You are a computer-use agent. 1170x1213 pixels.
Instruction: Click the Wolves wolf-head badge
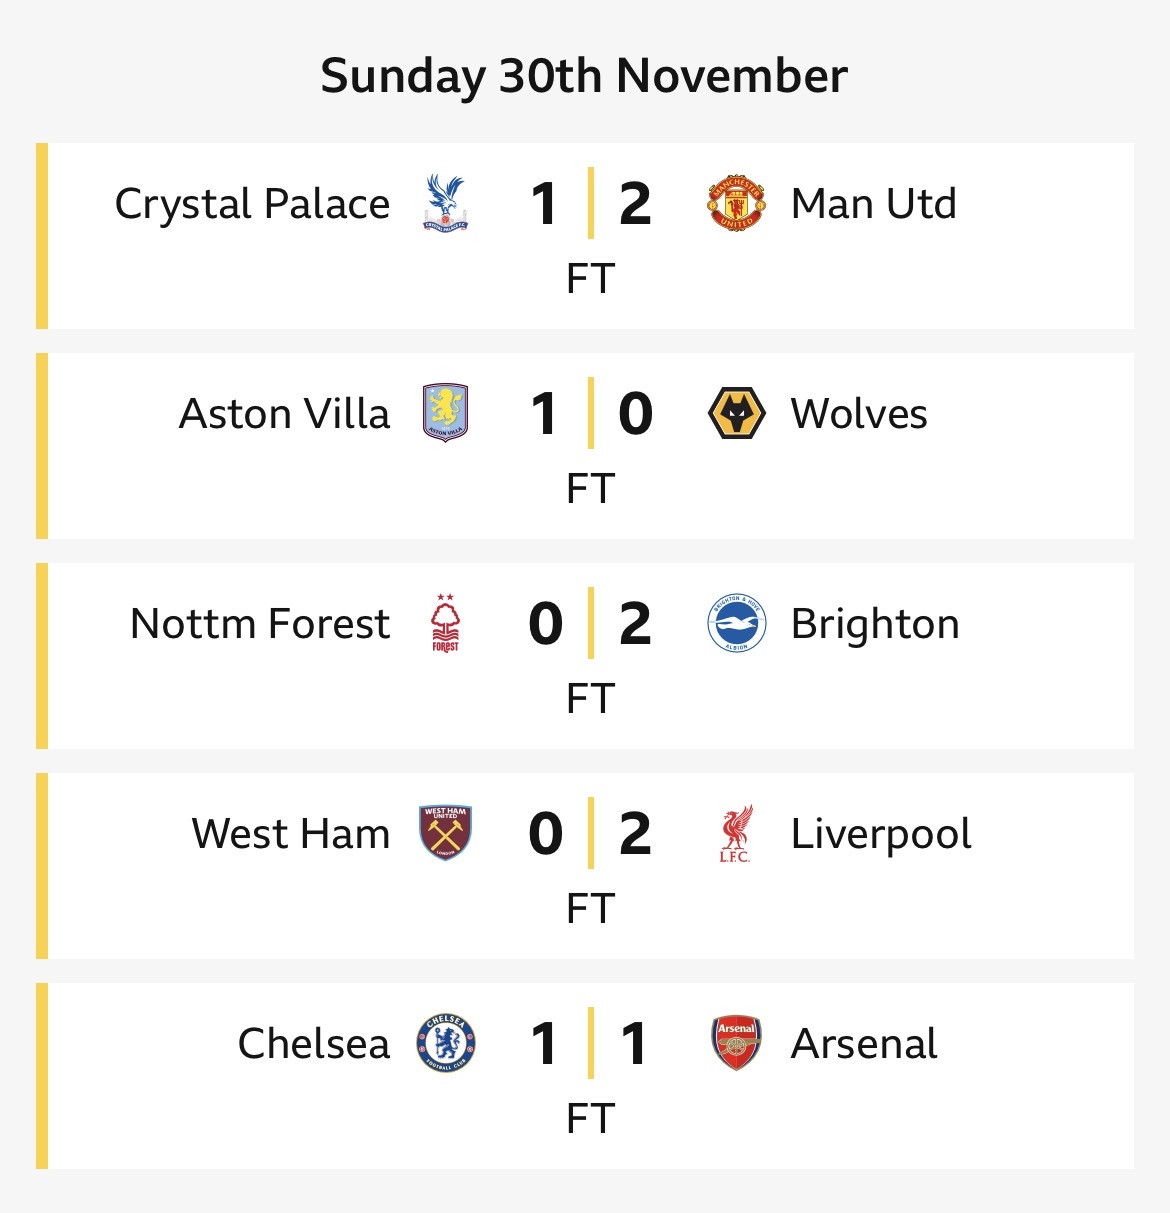736,413
